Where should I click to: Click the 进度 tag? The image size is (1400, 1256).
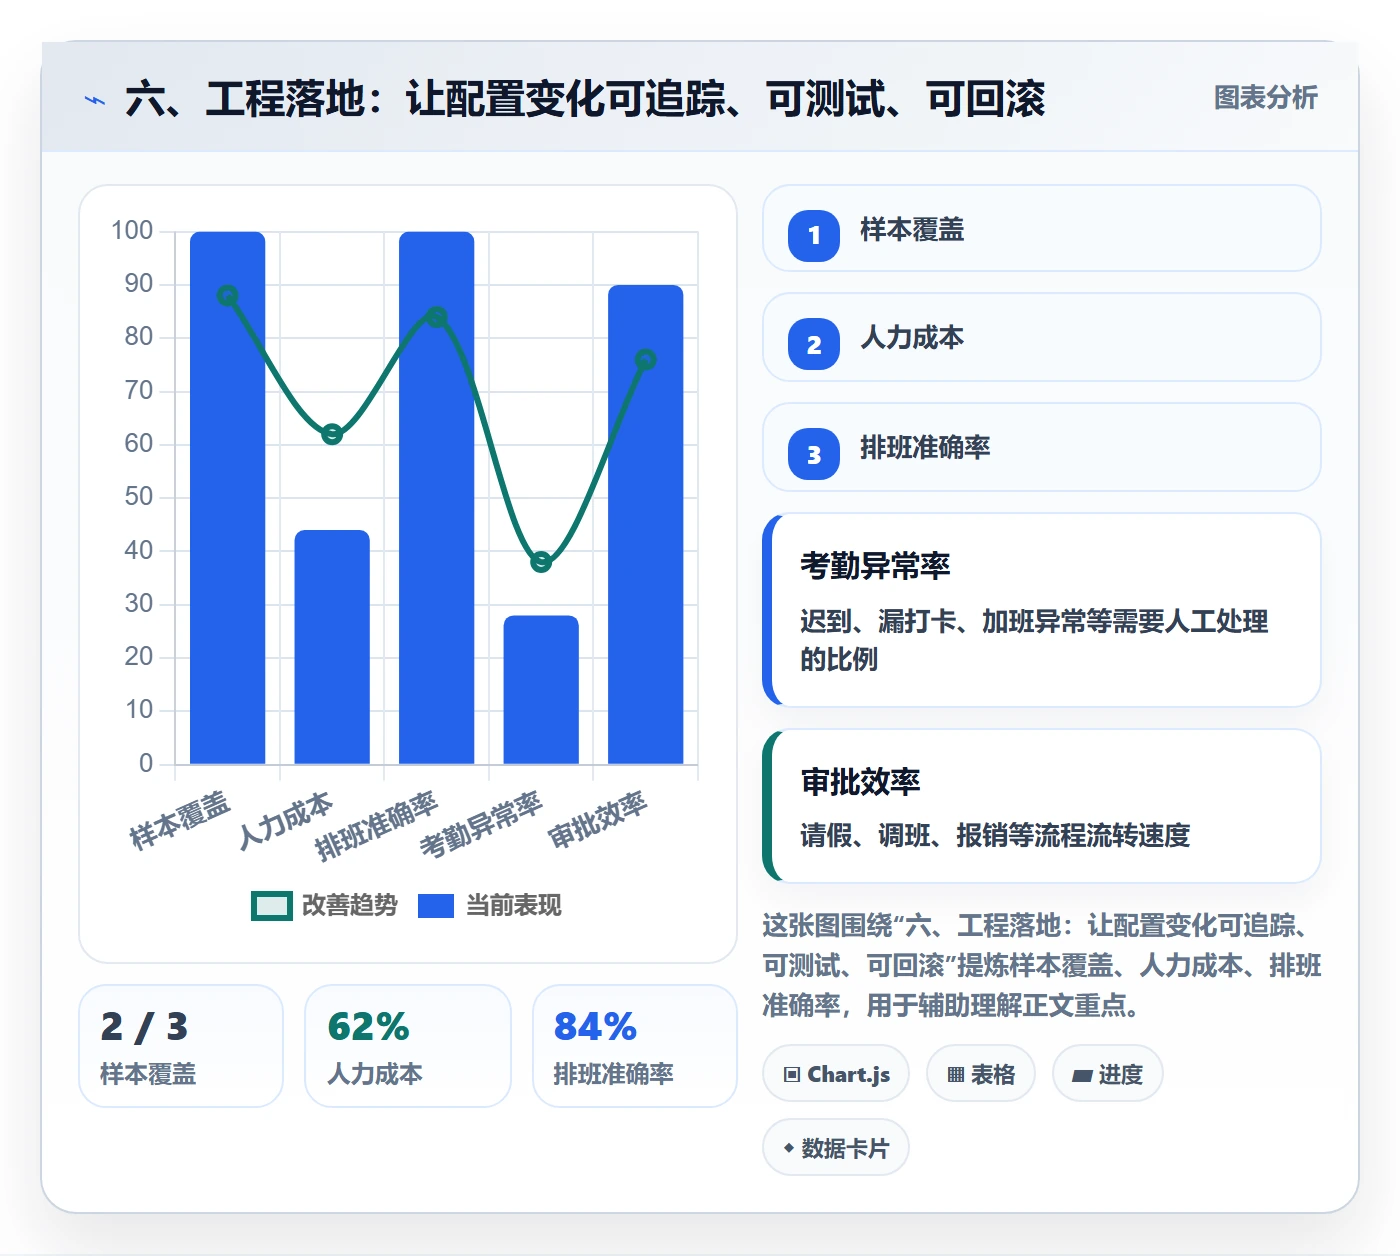[1107, 1074]
